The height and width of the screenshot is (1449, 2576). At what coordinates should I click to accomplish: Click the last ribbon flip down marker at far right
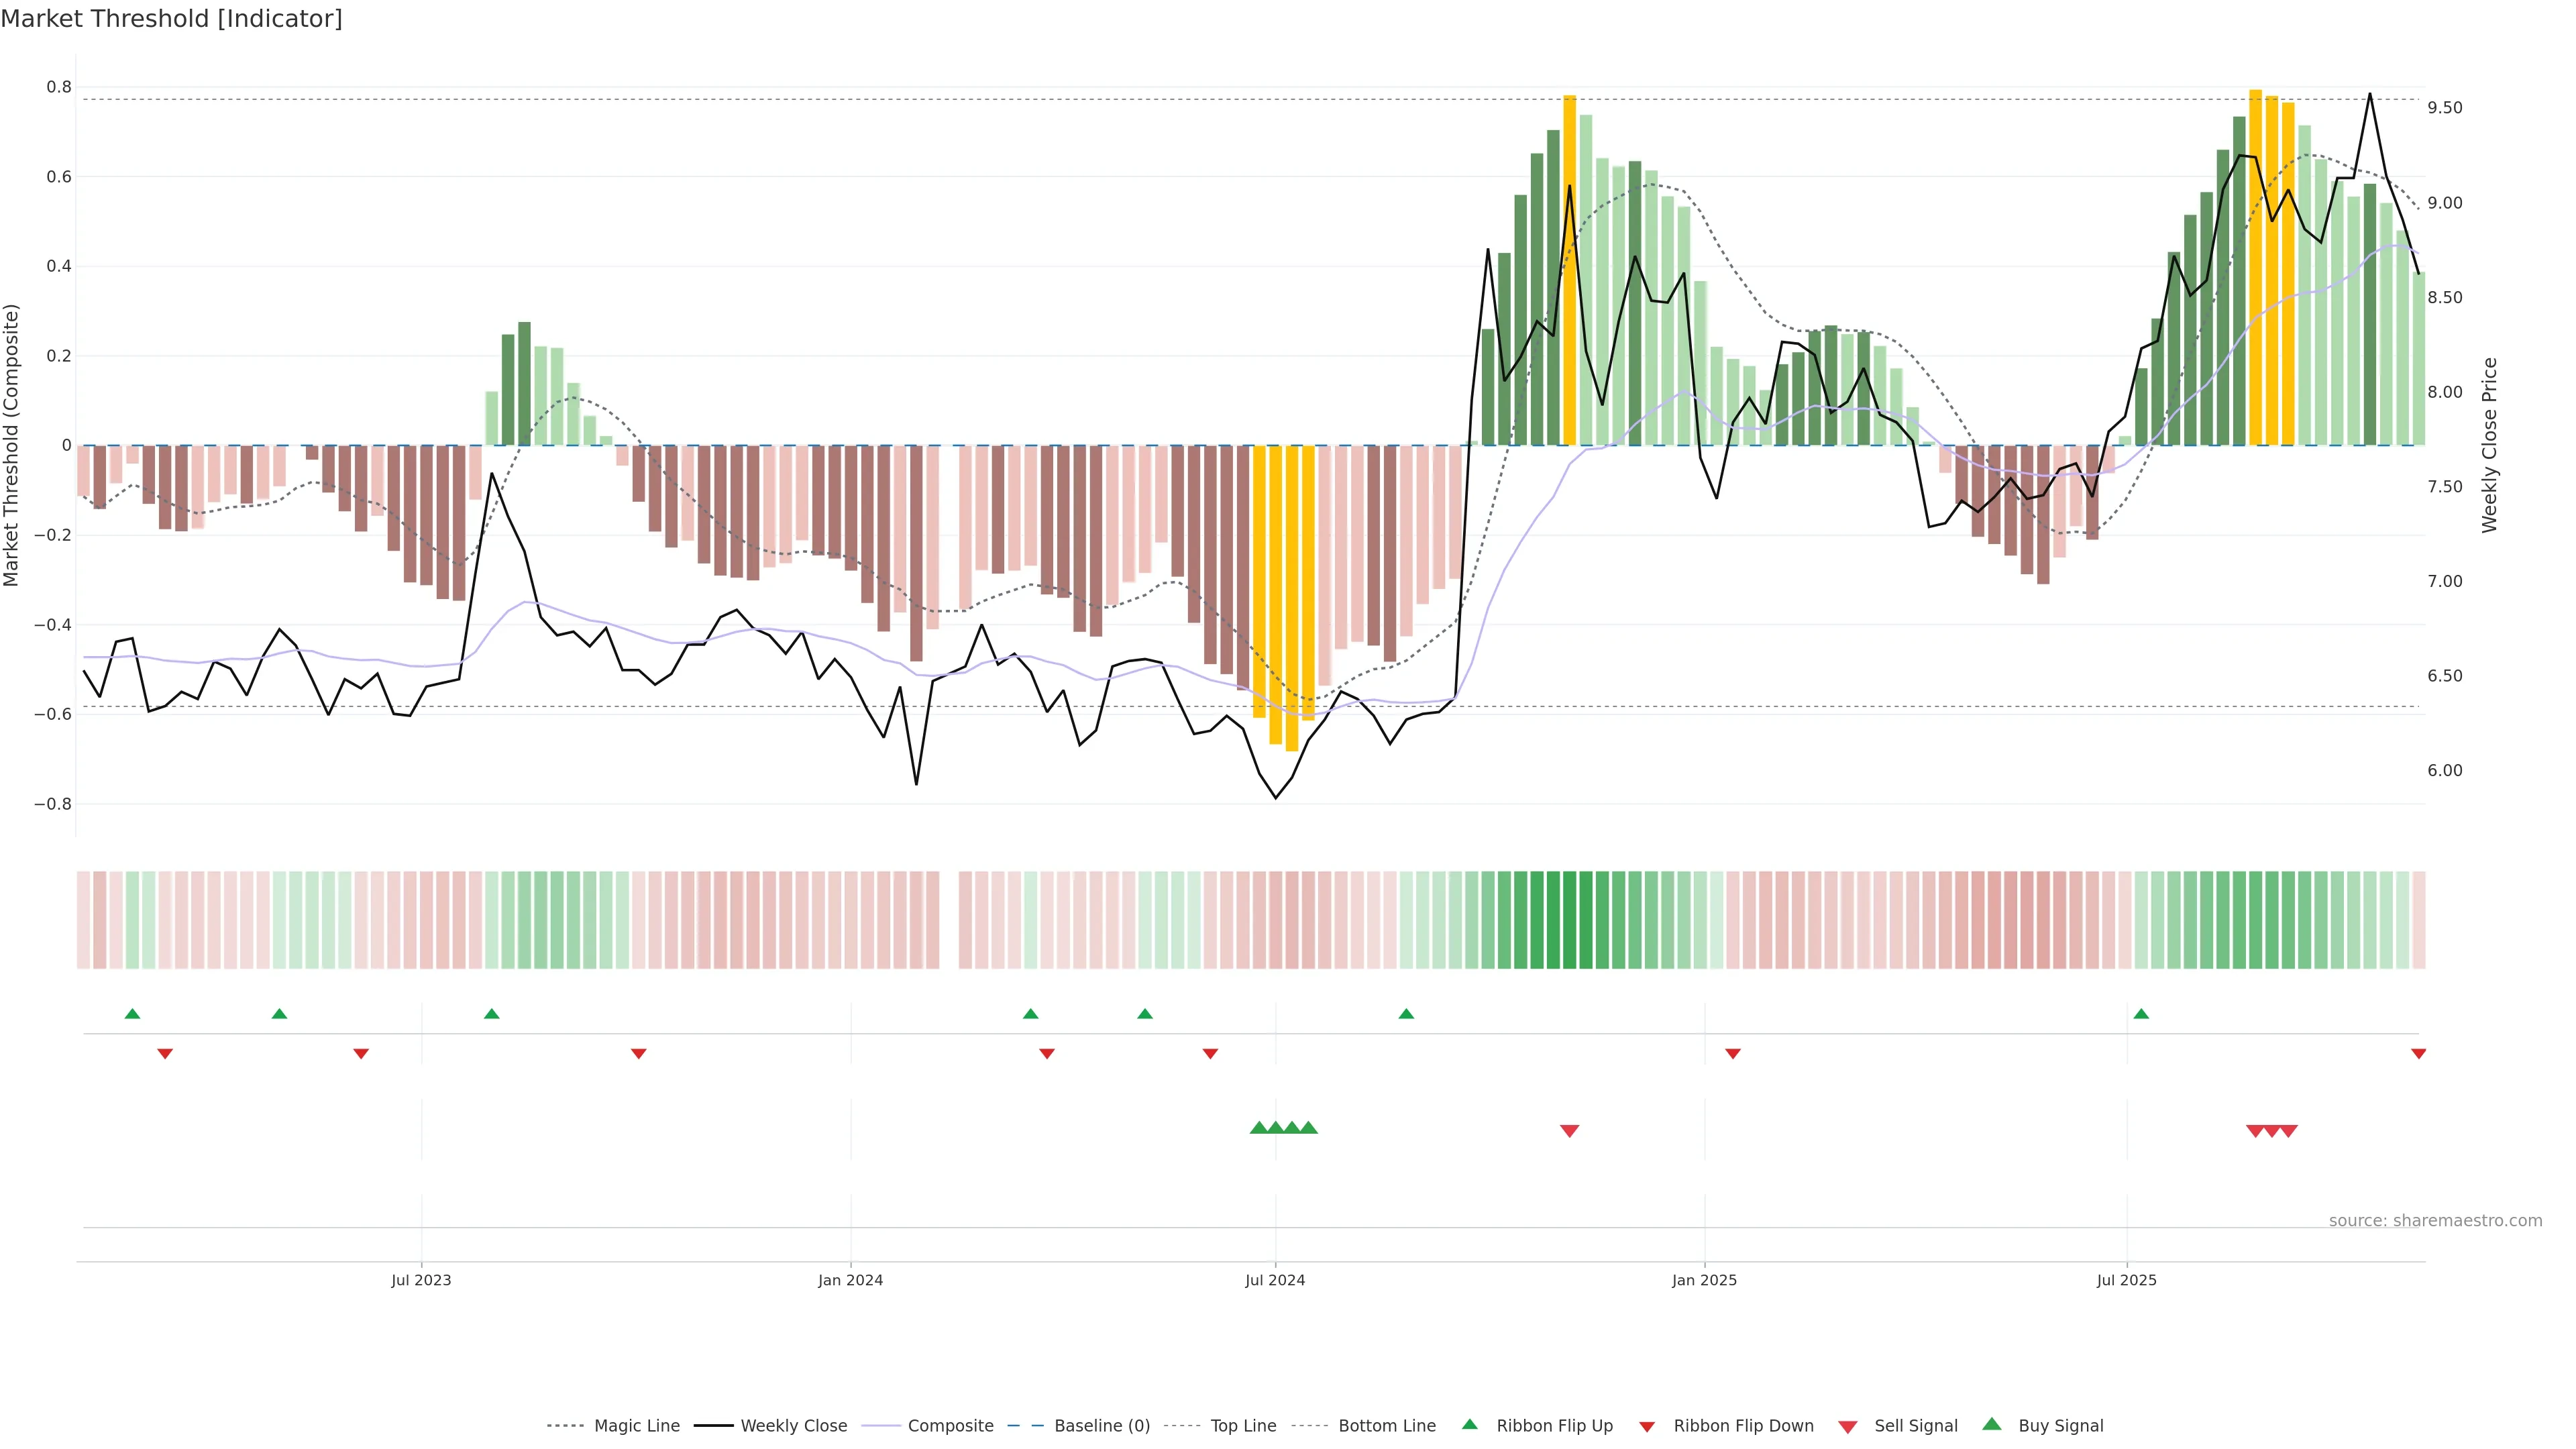[2418, 1054]
